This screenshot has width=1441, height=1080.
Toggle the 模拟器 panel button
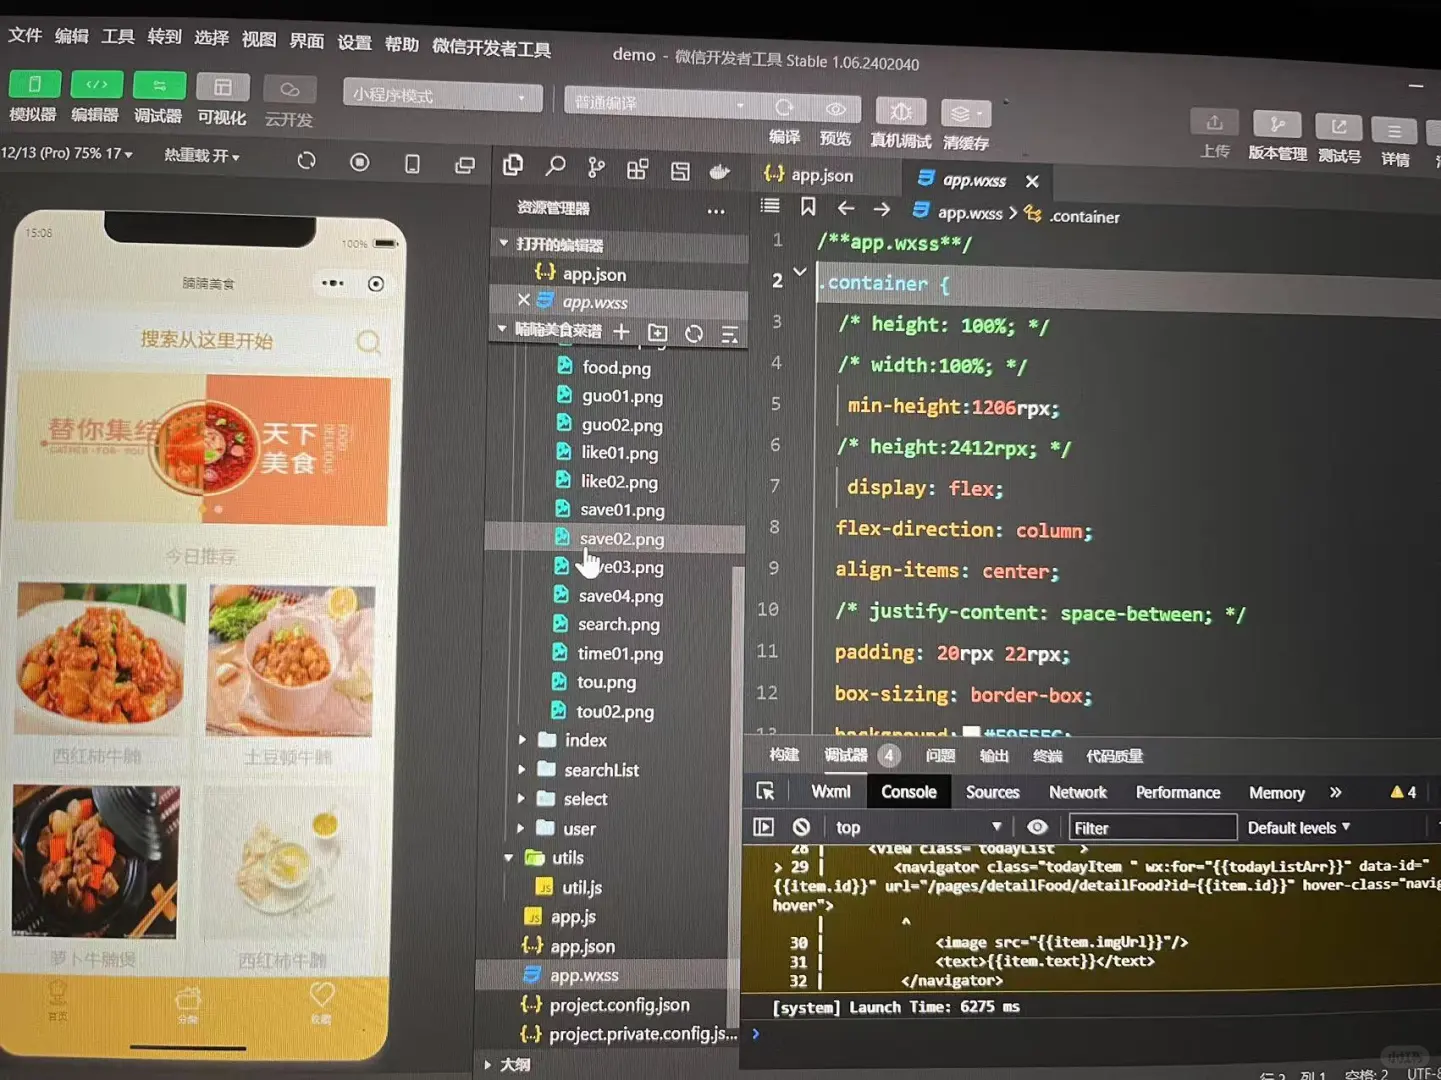pos(34,84)
